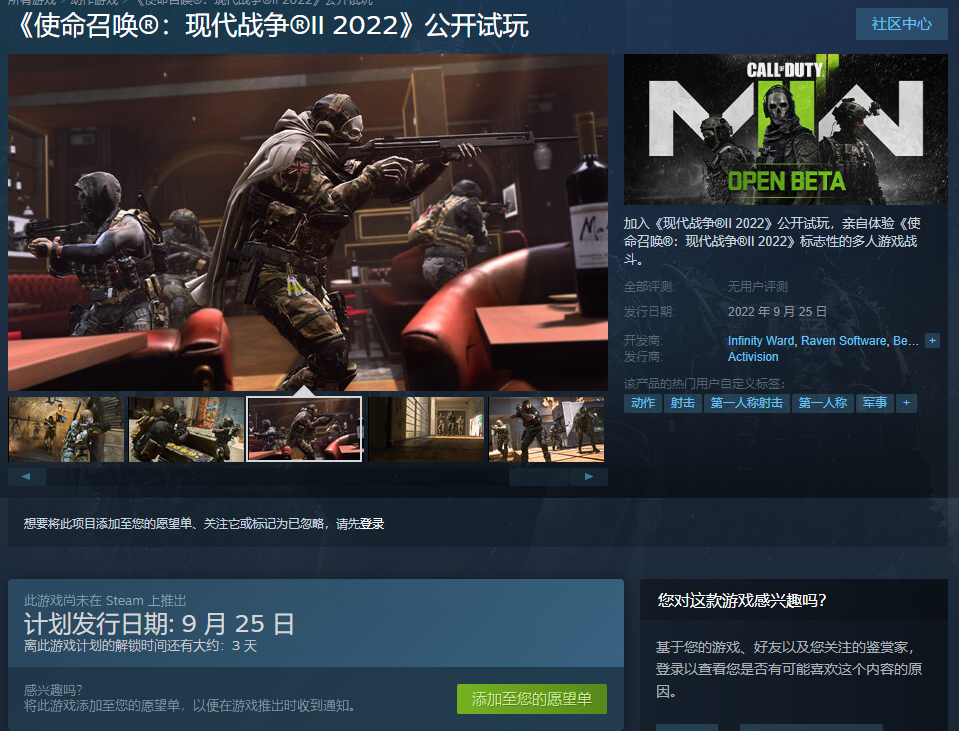This screenshot has height=731, width=959.
Task: Click the left arrow of the screenshot carousel
Action: tap(27, 477)
